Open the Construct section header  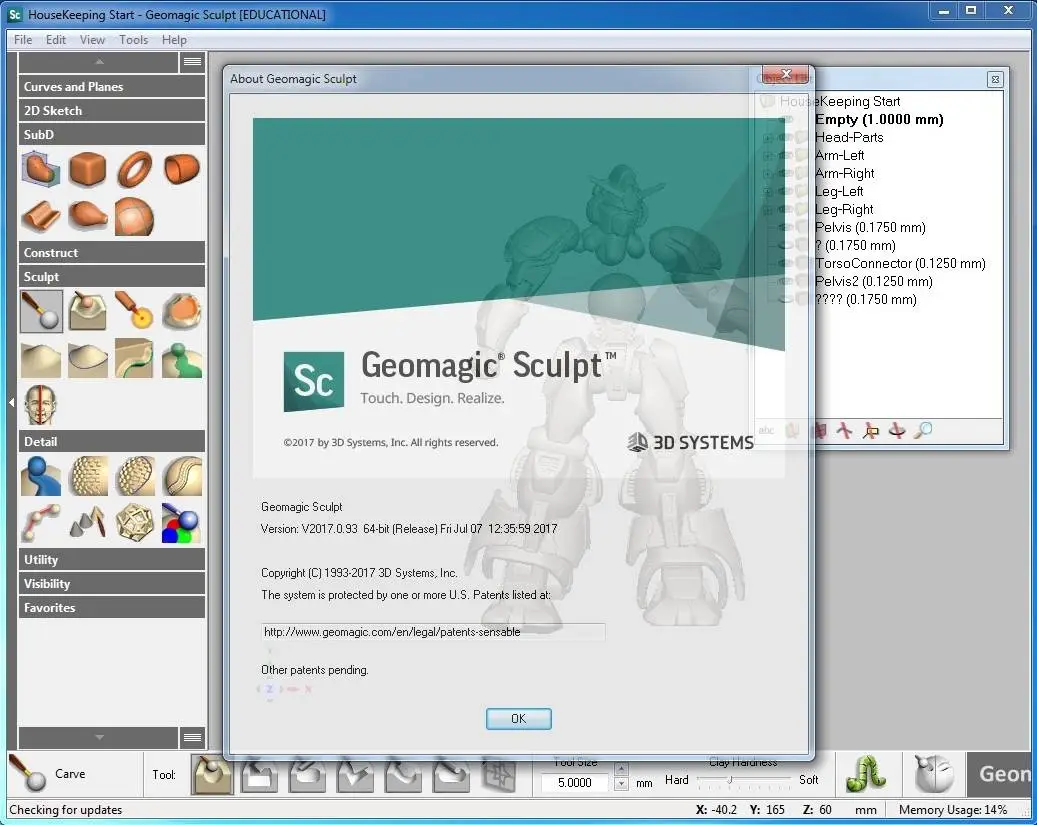tap(110, 252)
